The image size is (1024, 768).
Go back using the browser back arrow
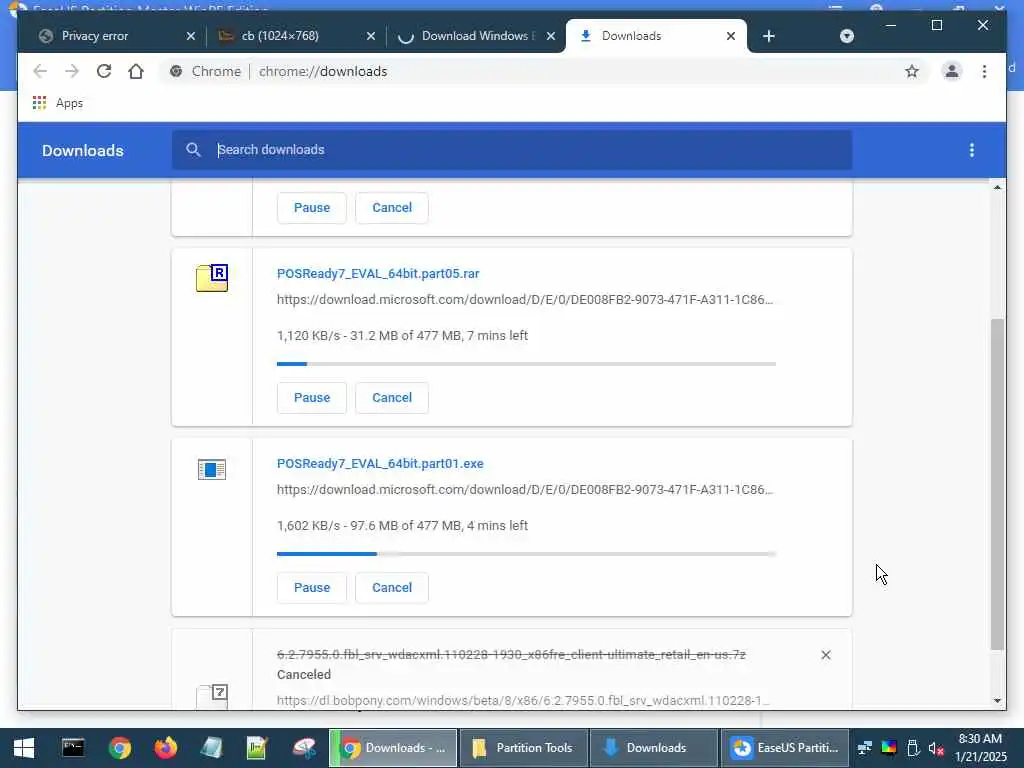(40, 71)
